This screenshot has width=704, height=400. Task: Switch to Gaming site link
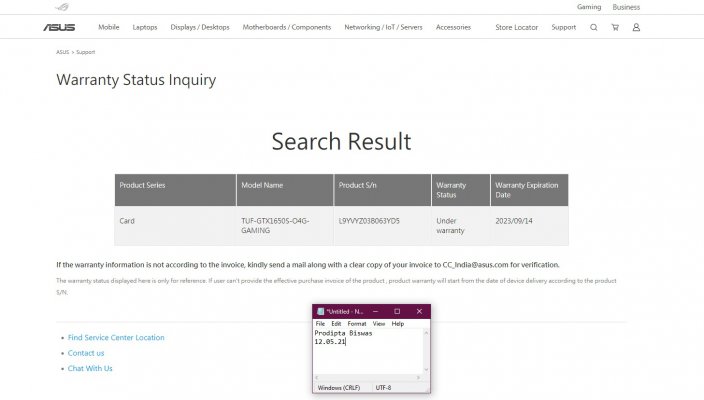click(x=589, y=7)
